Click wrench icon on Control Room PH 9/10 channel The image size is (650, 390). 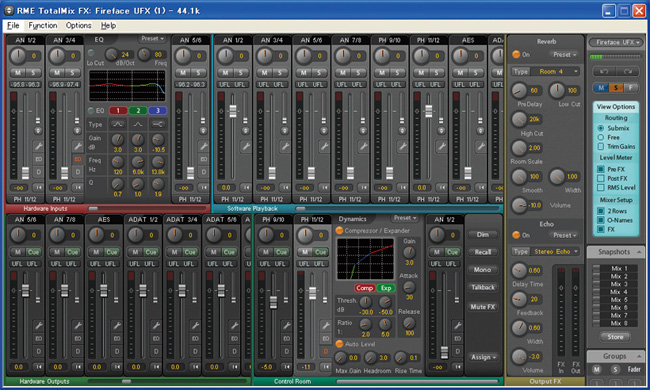click(x=286, y=325)
